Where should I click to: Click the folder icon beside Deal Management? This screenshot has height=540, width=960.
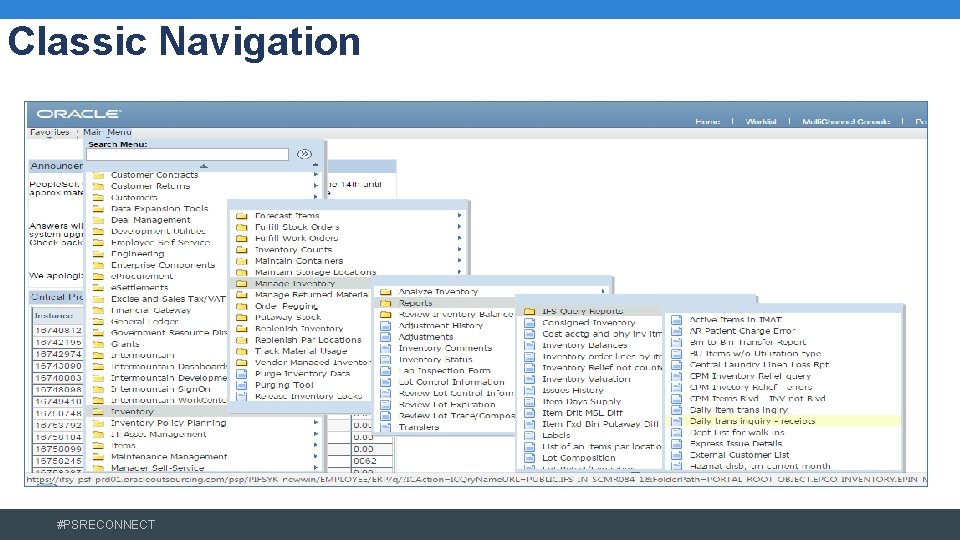coord(98,220)
